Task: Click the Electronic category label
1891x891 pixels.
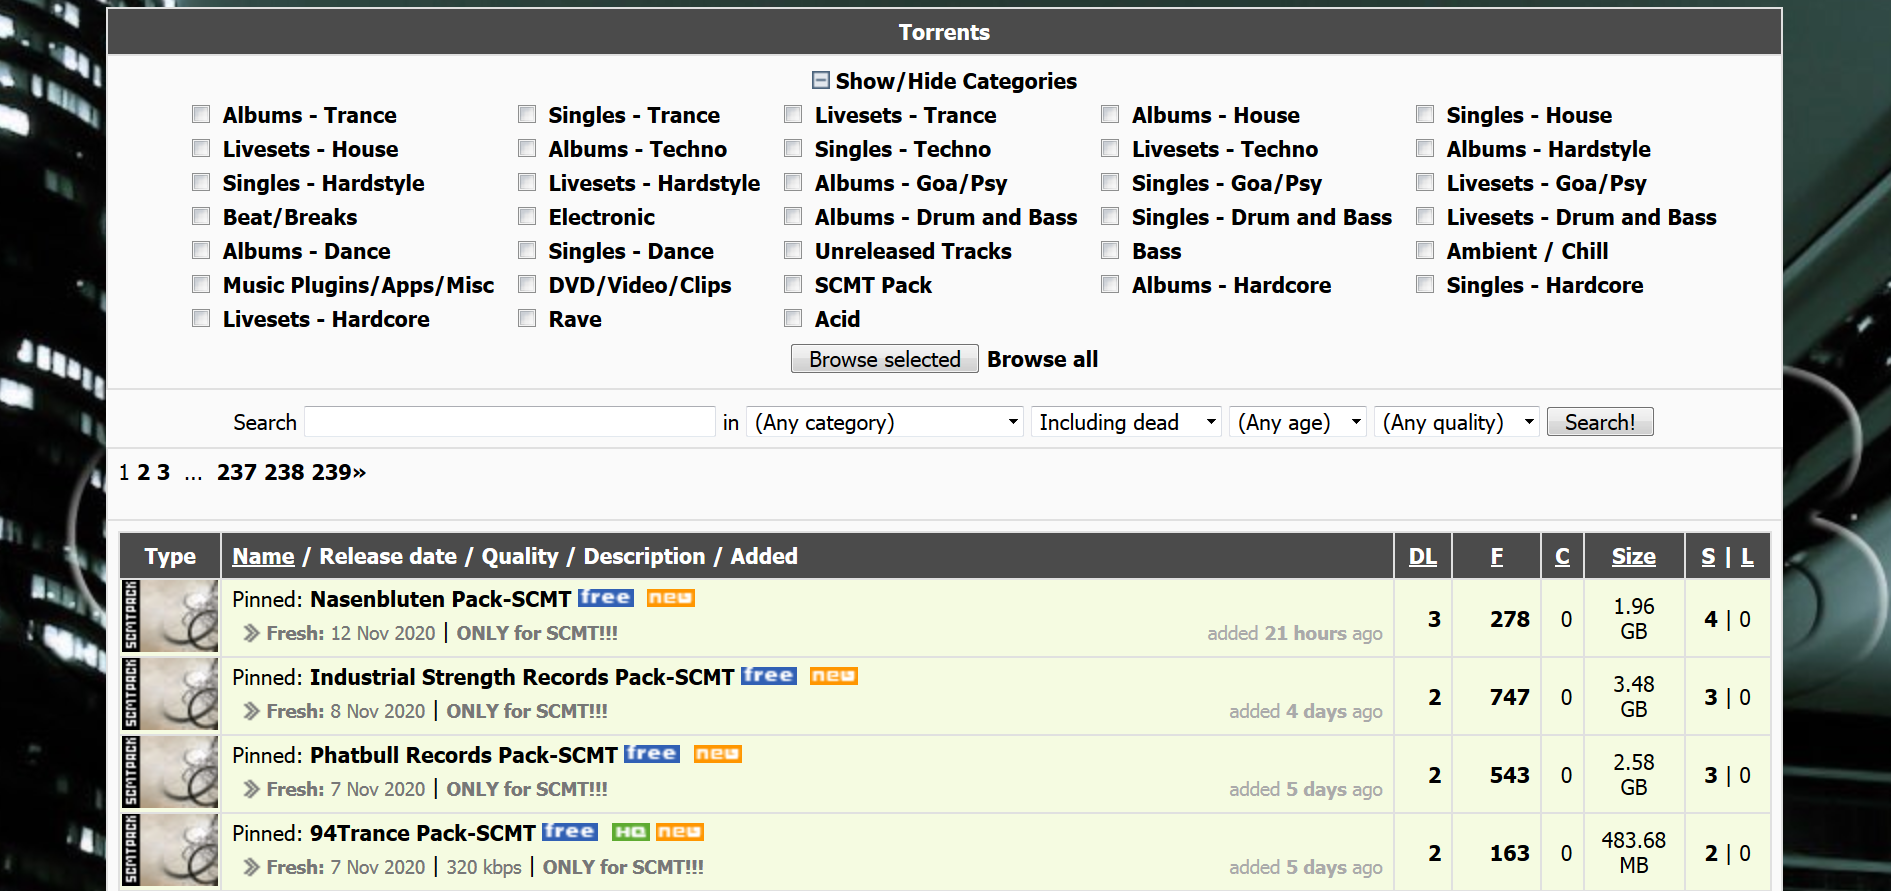Action: 601,217
